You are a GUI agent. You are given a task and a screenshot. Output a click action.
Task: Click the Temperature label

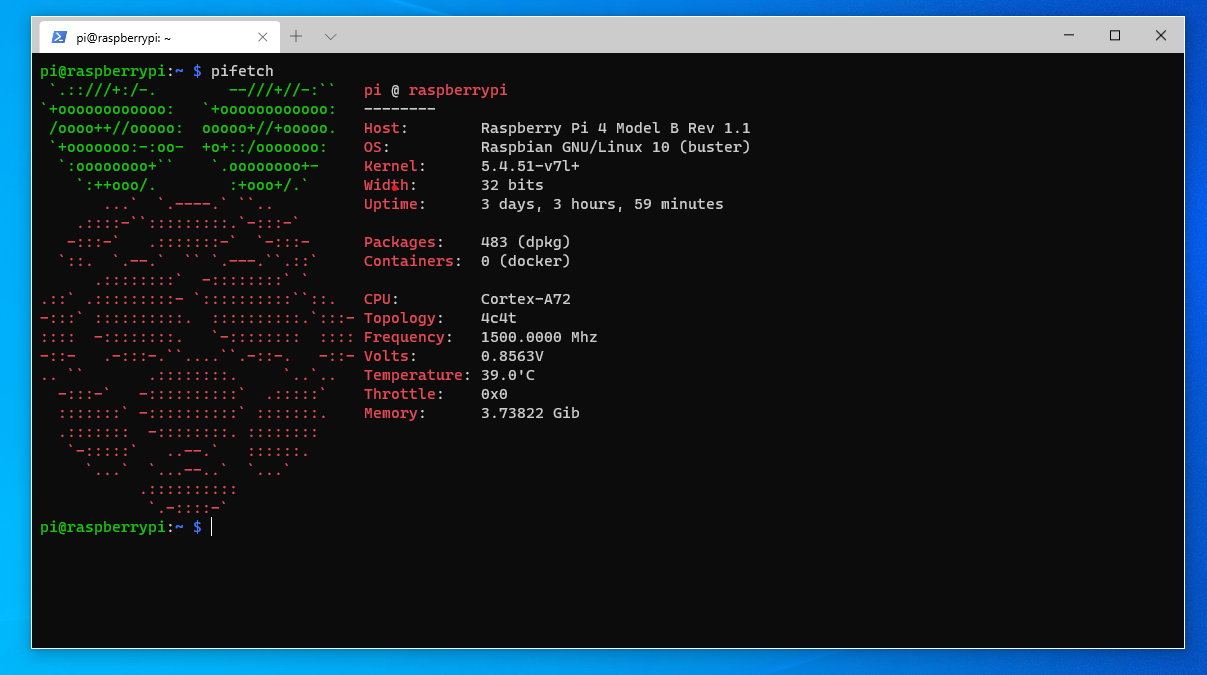(417, 375)
